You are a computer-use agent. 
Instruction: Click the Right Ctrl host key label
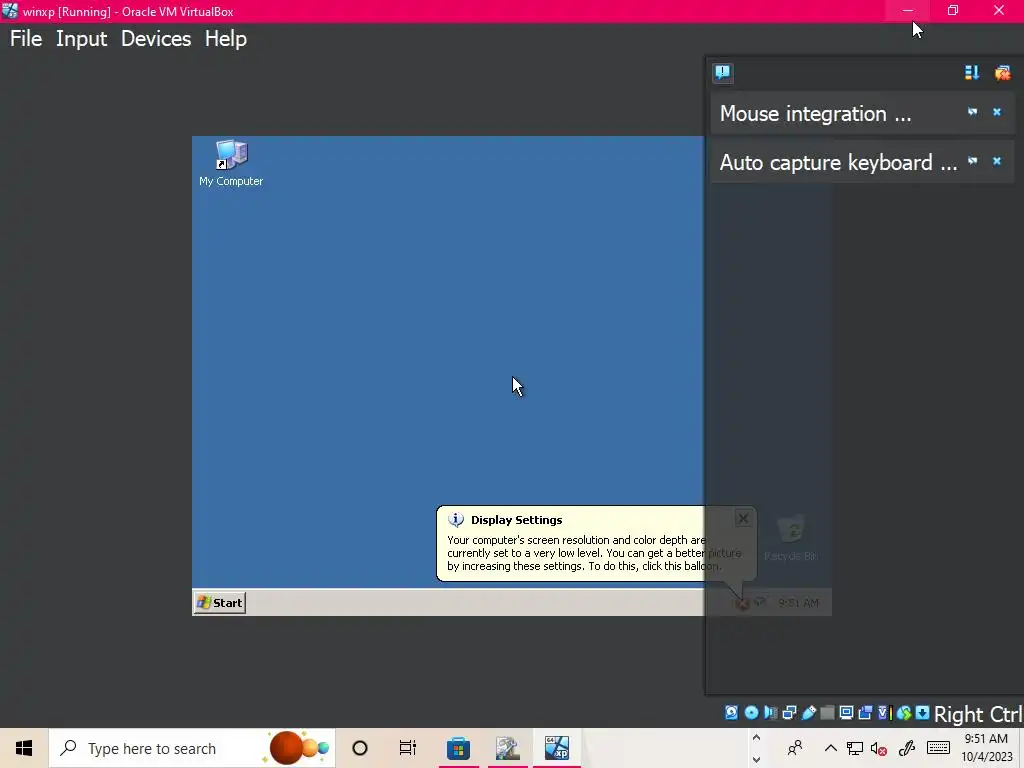978,714
